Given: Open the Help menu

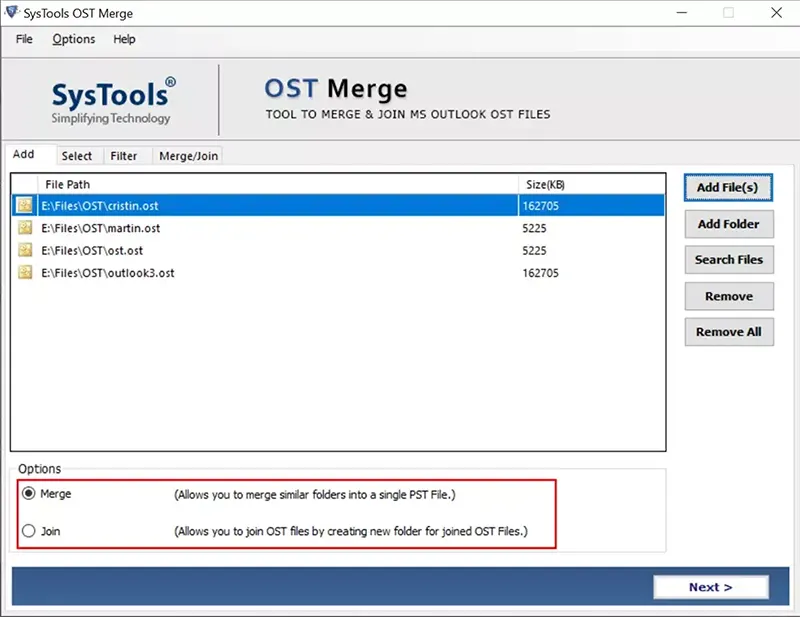Looking at the screenshot, I should (x=124, y=39).
